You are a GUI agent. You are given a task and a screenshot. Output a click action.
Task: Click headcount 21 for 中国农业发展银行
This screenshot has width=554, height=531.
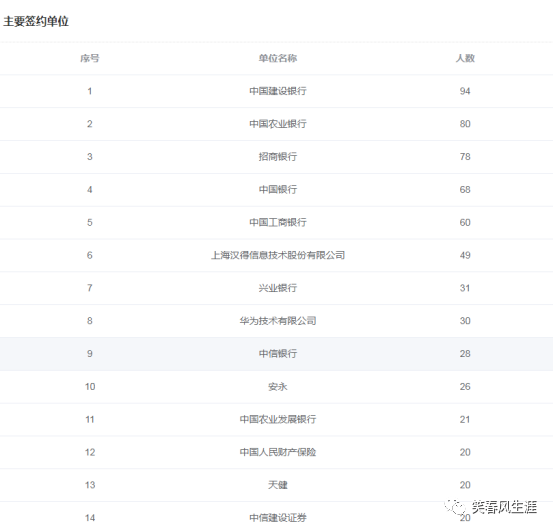pyautogui.click(x=465, y=420)
